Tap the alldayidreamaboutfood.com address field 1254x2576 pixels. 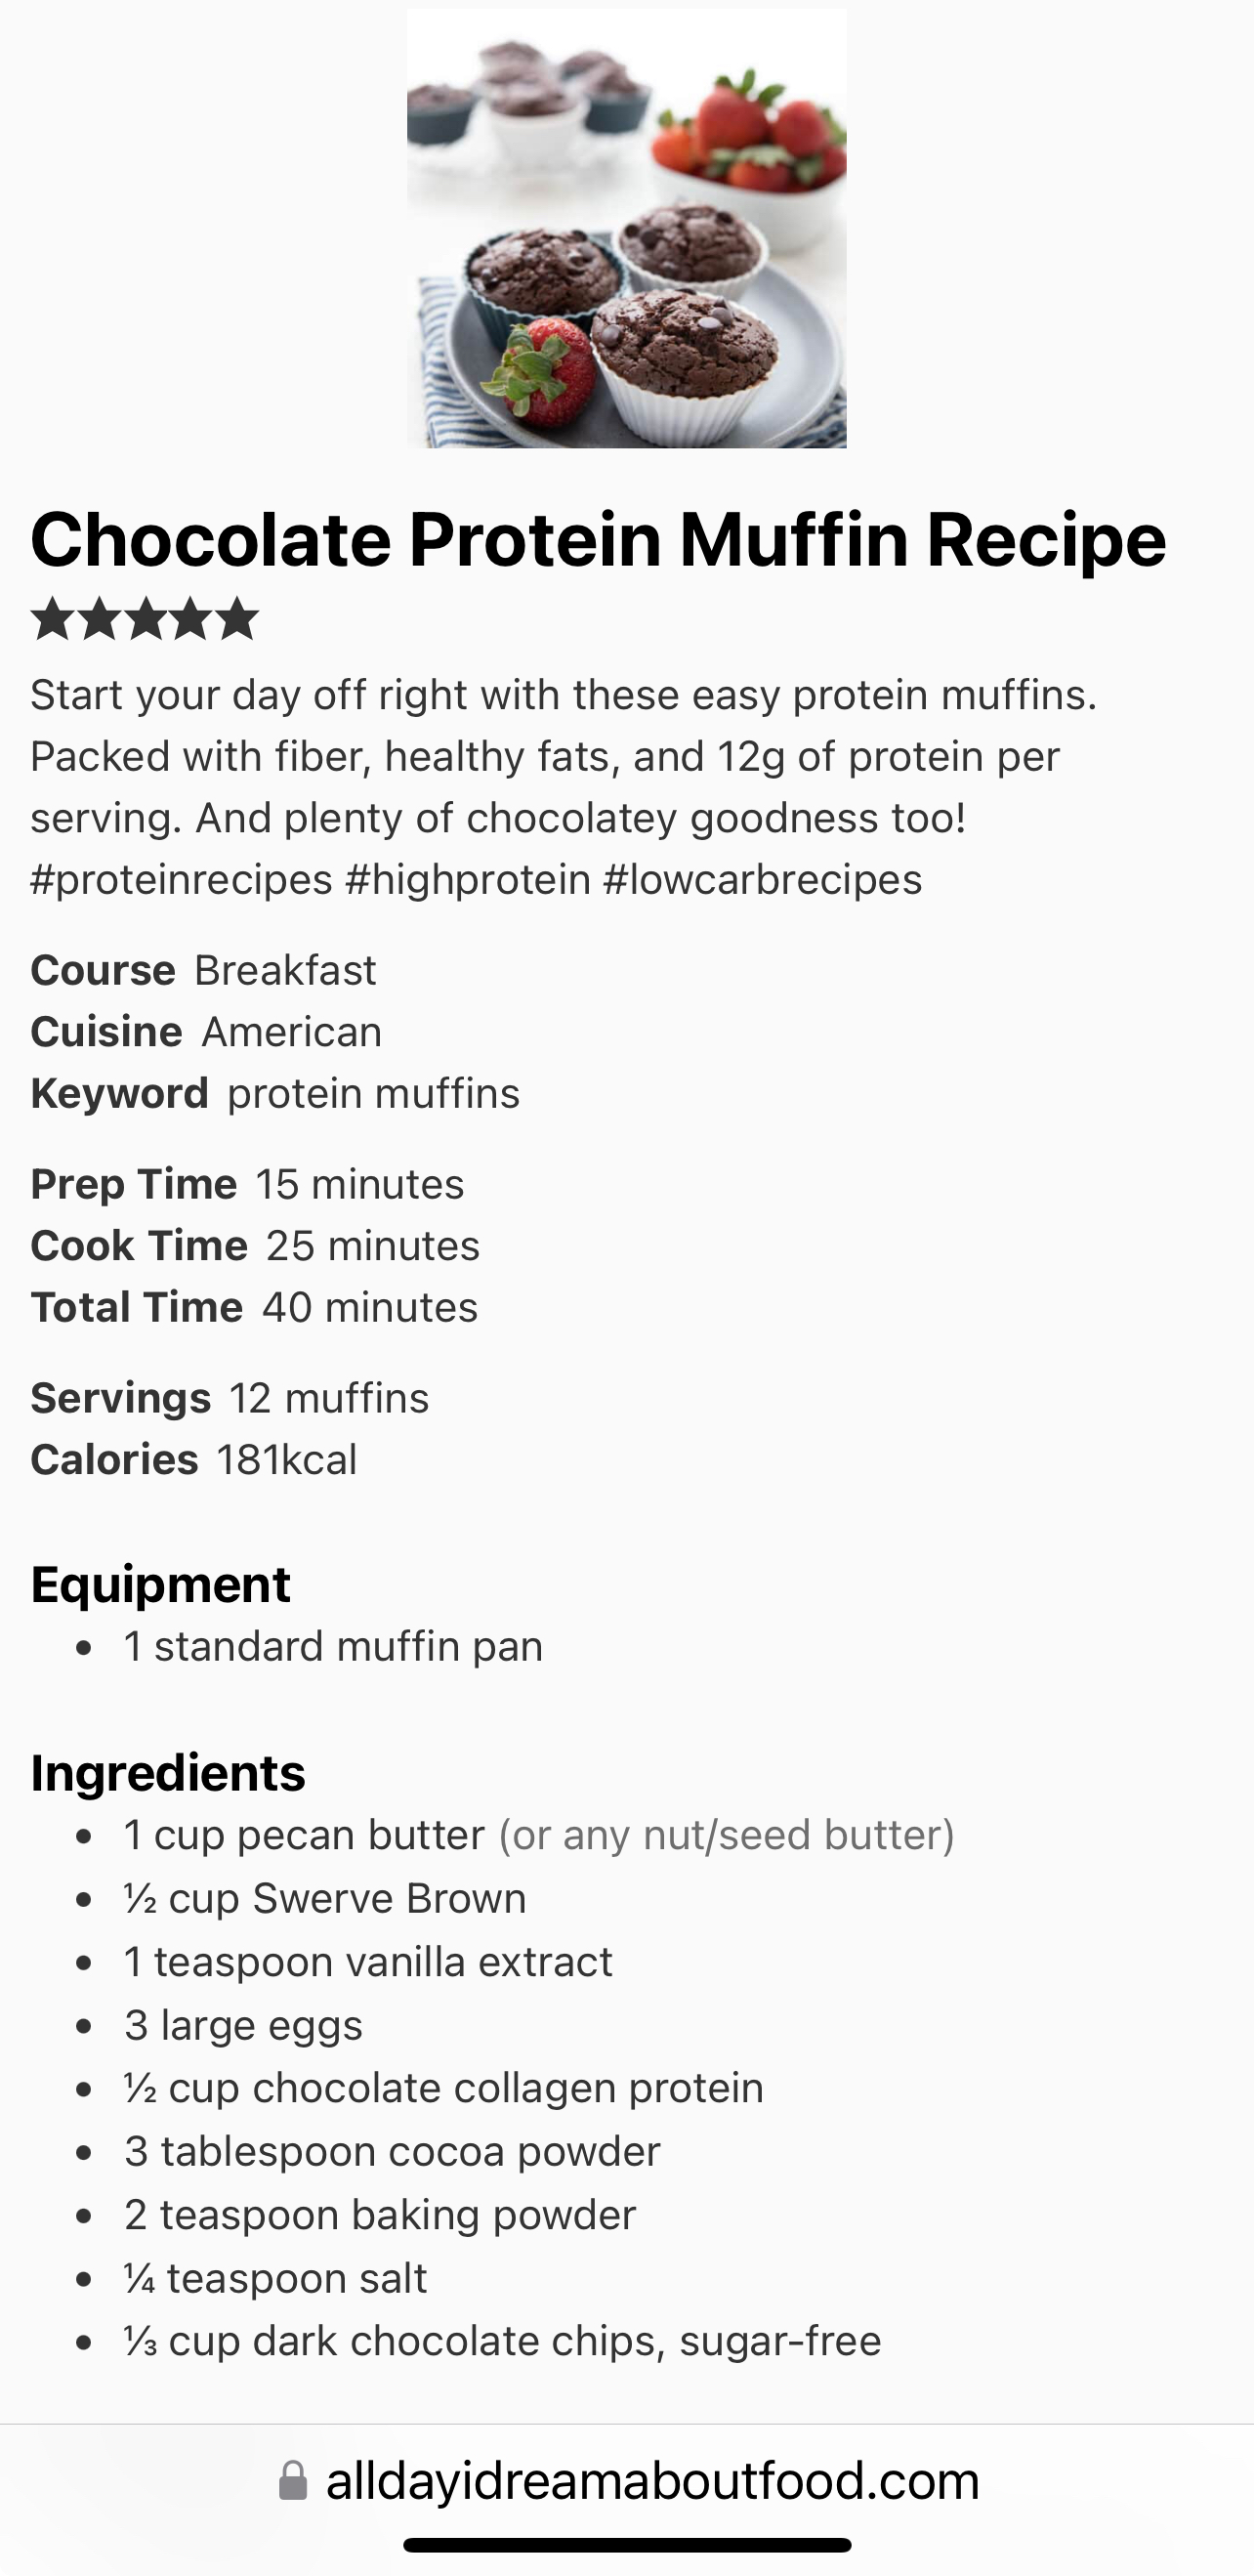tap(652, 2481)
